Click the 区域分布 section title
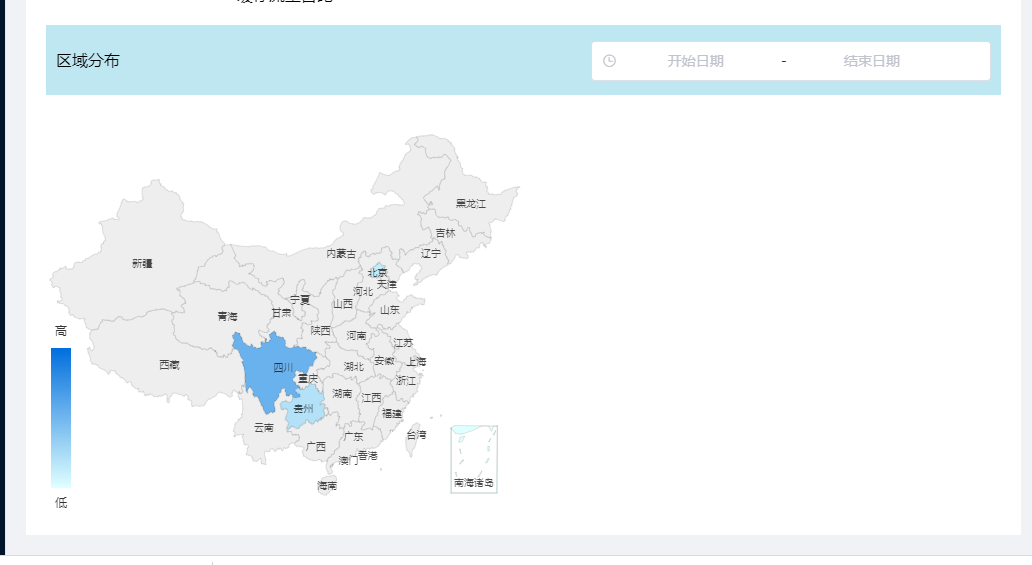Viewport: 1032px width, 565px height. pos(88,61)
